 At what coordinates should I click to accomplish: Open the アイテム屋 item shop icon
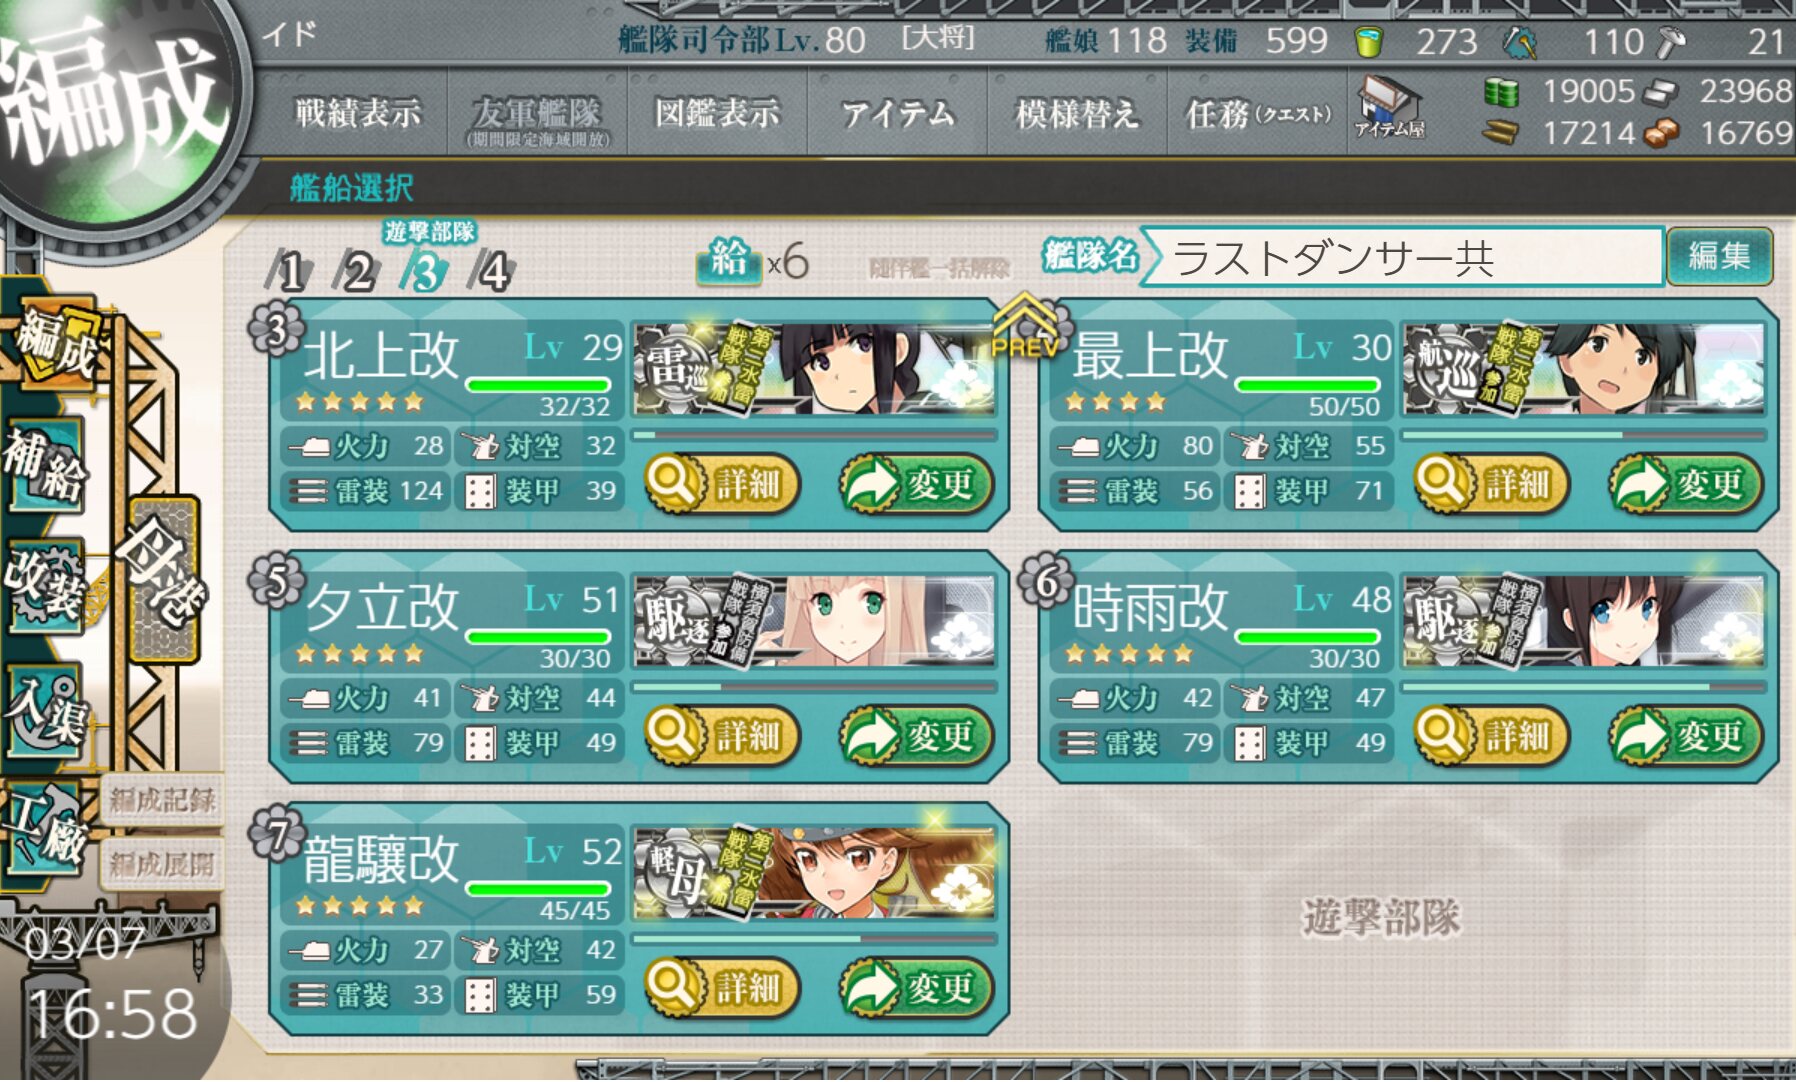click(1390, 107)
